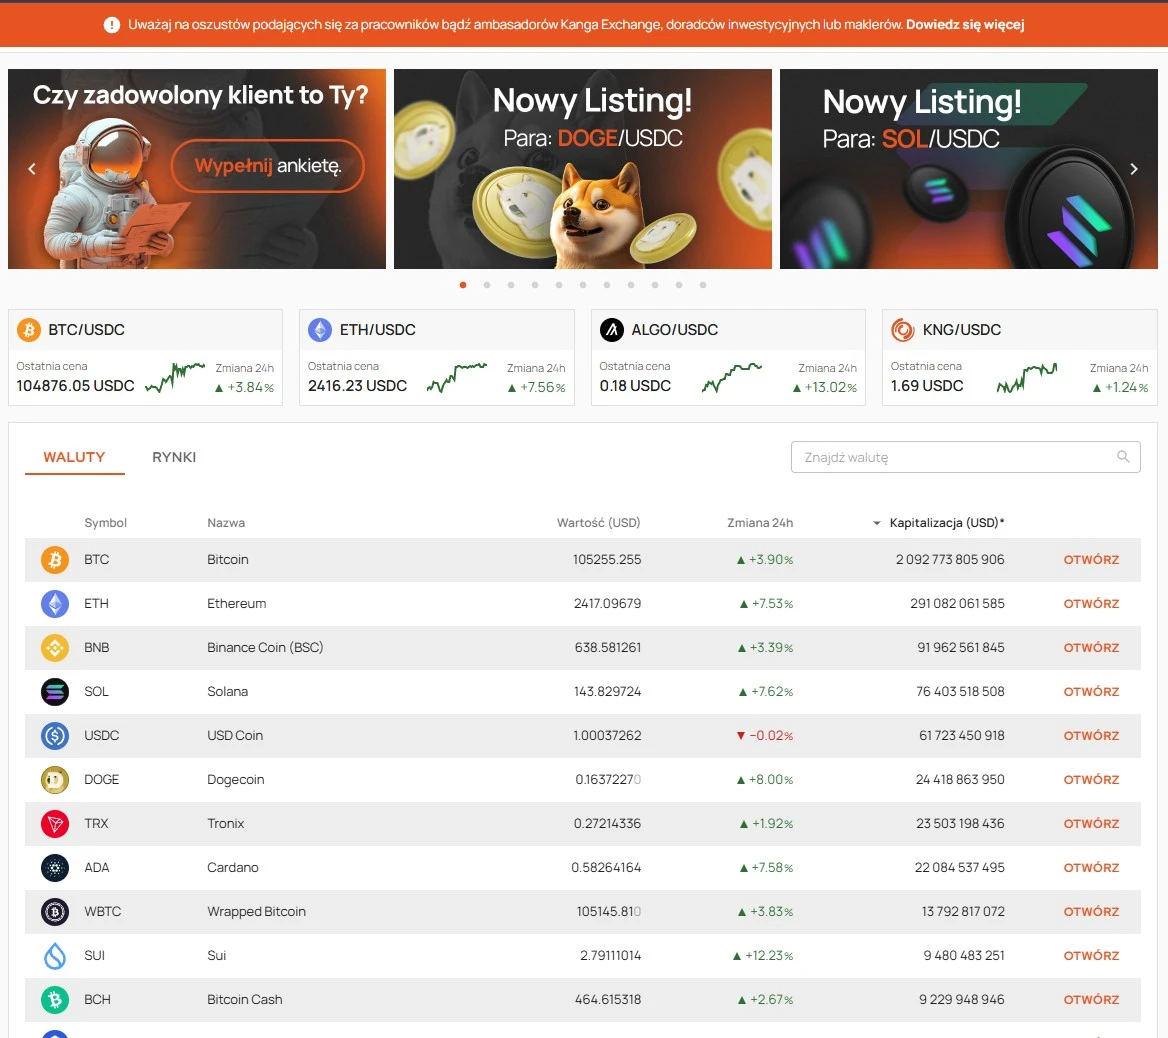
Task: Click the BTC/USDC card Bitcoin icon
Action: click(x=29, y=329)
